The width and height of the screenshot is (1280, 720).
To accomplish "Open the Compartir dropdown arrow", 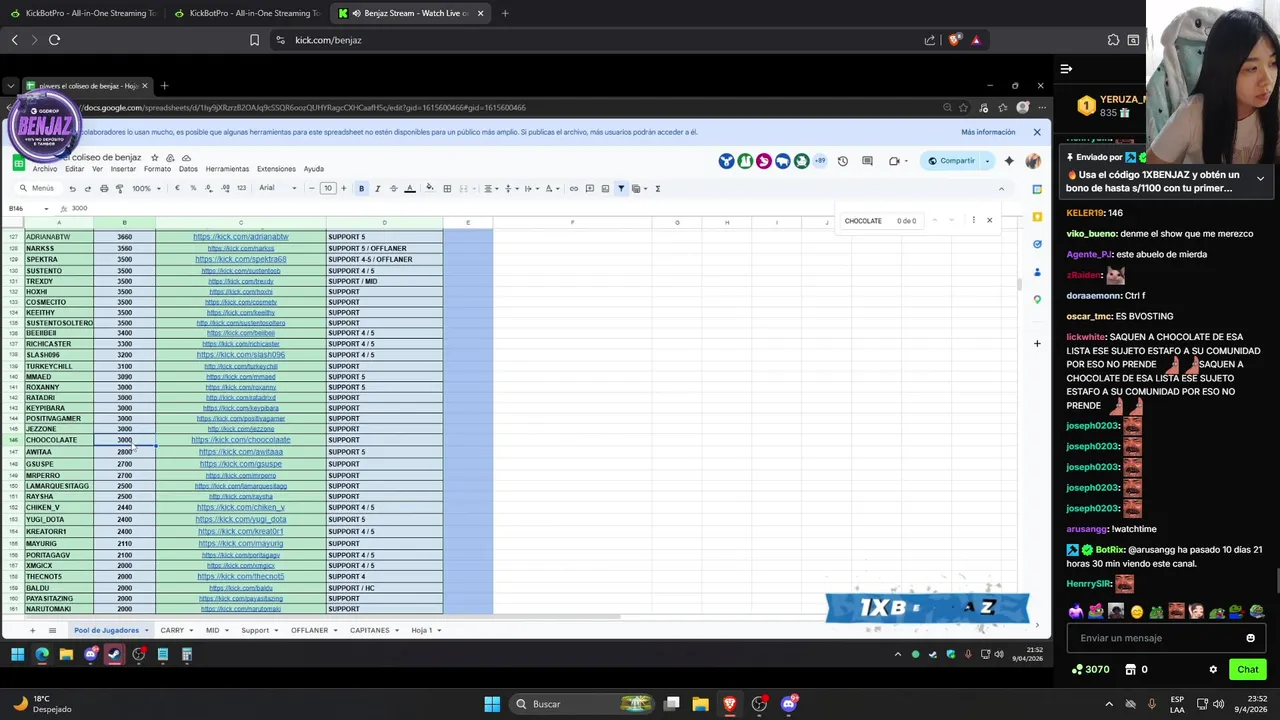I will point(987,161).
